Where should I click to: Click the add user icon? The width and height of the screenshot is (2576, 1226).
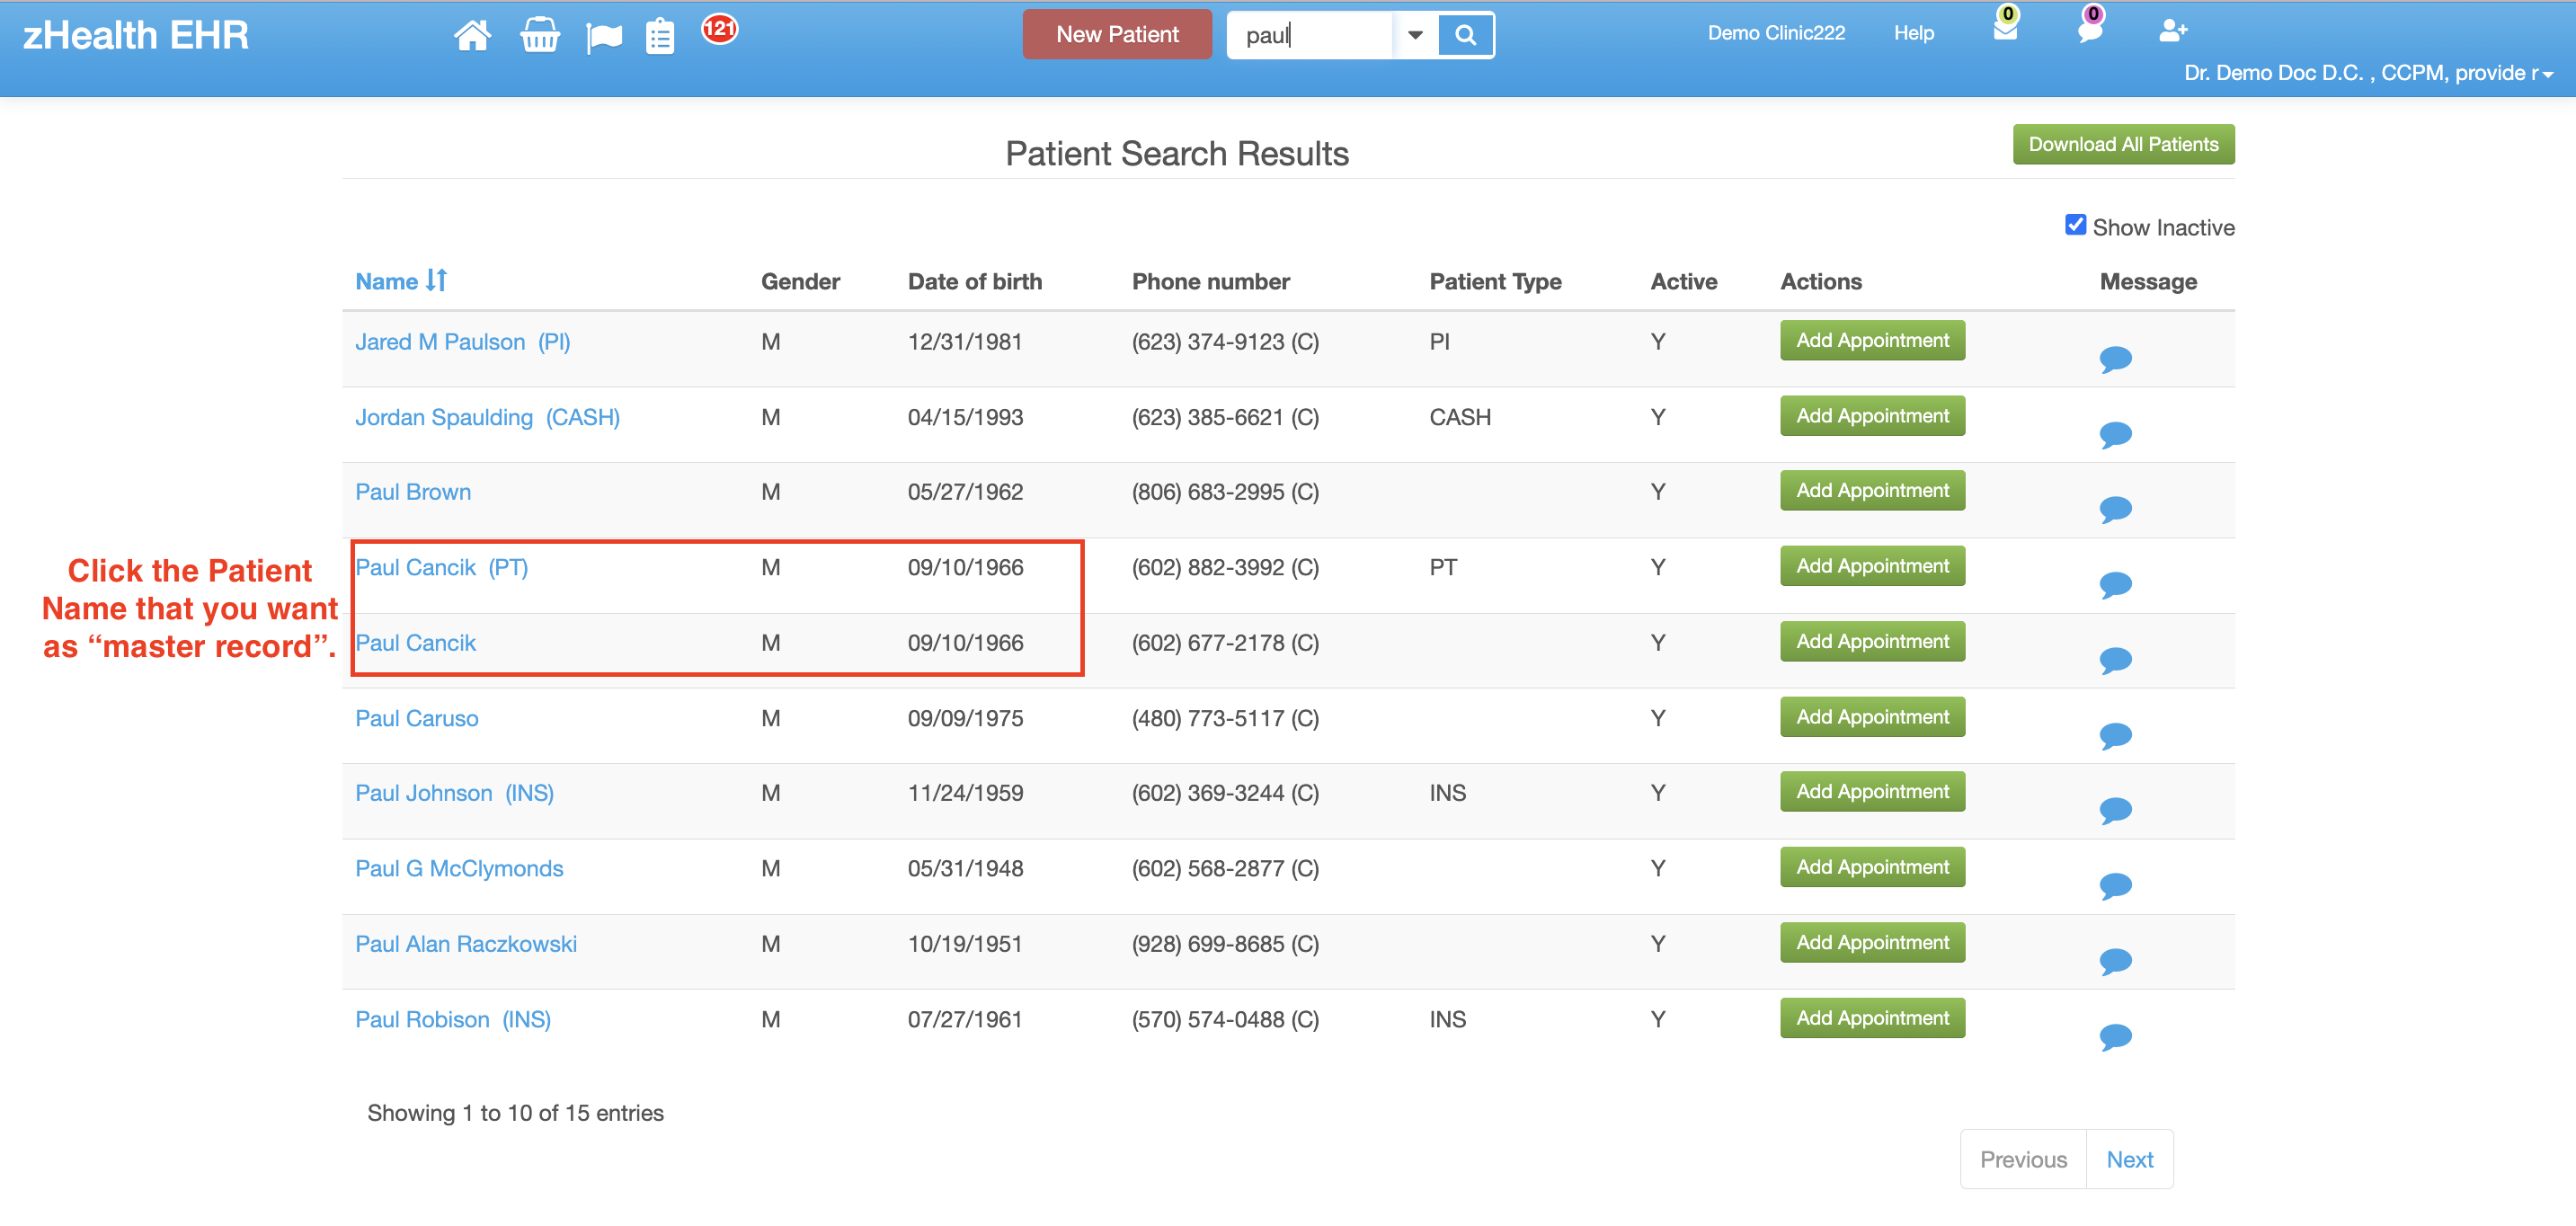(2172, 31)
